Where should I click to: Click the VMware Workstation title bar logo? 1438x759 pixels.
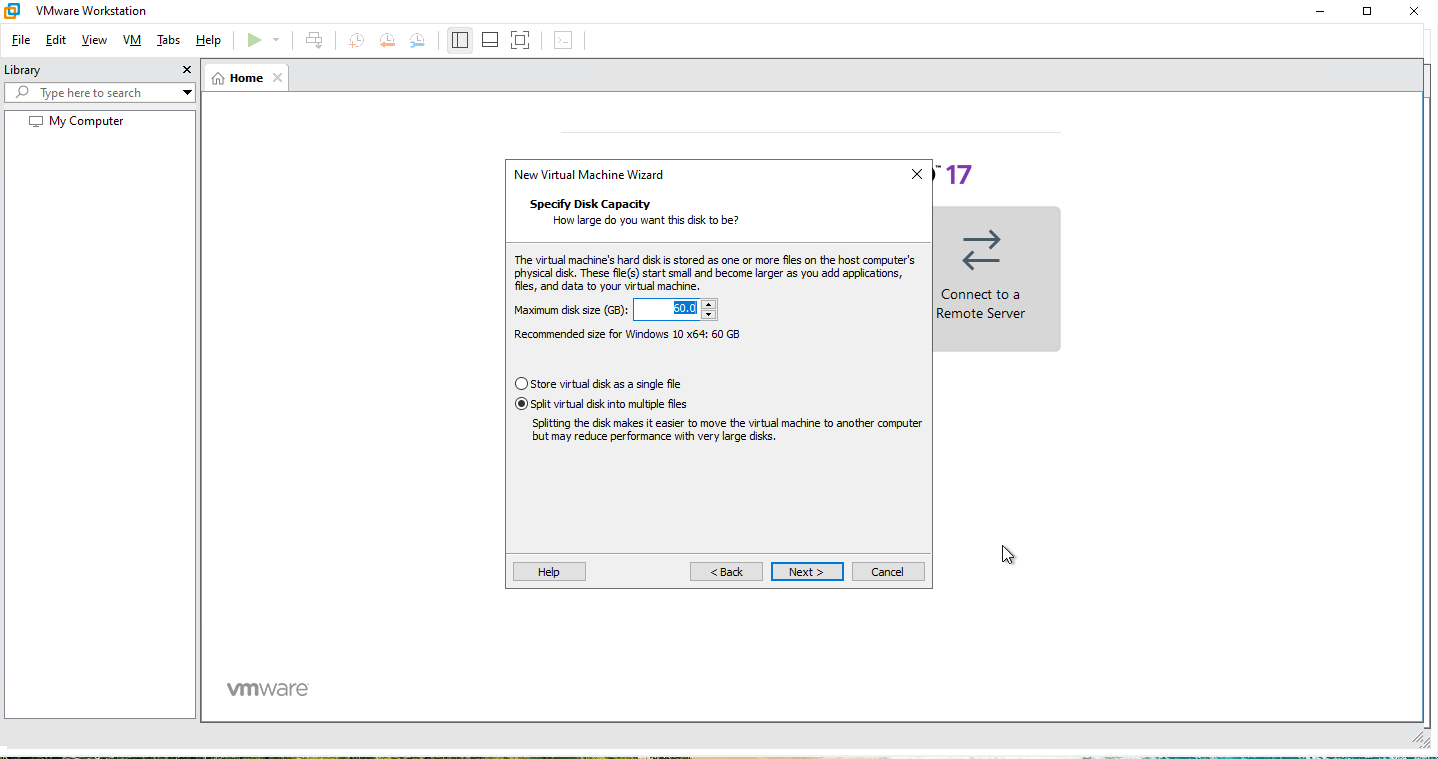[13, 11]
